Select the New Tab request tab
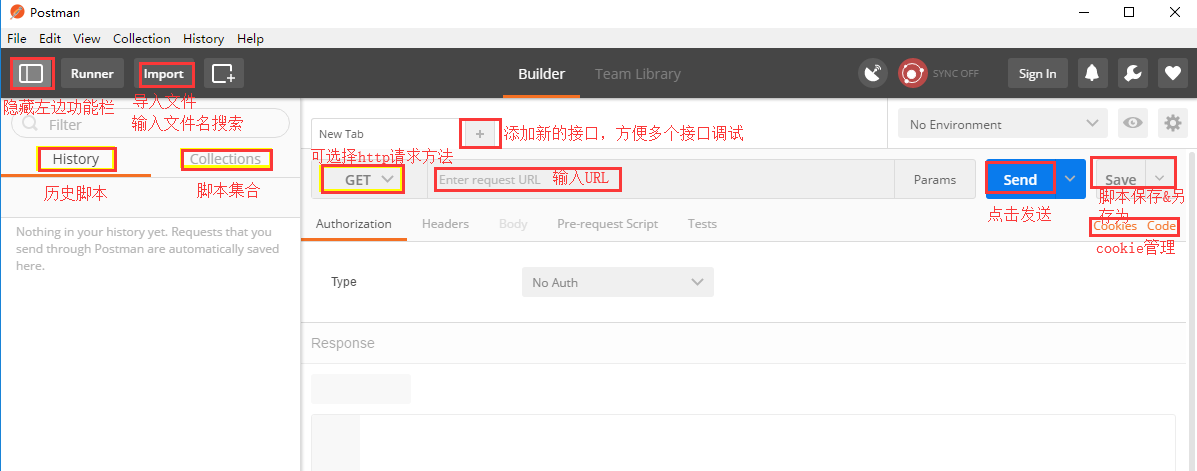Screen dimensions: 1197x471 [384, 134]
